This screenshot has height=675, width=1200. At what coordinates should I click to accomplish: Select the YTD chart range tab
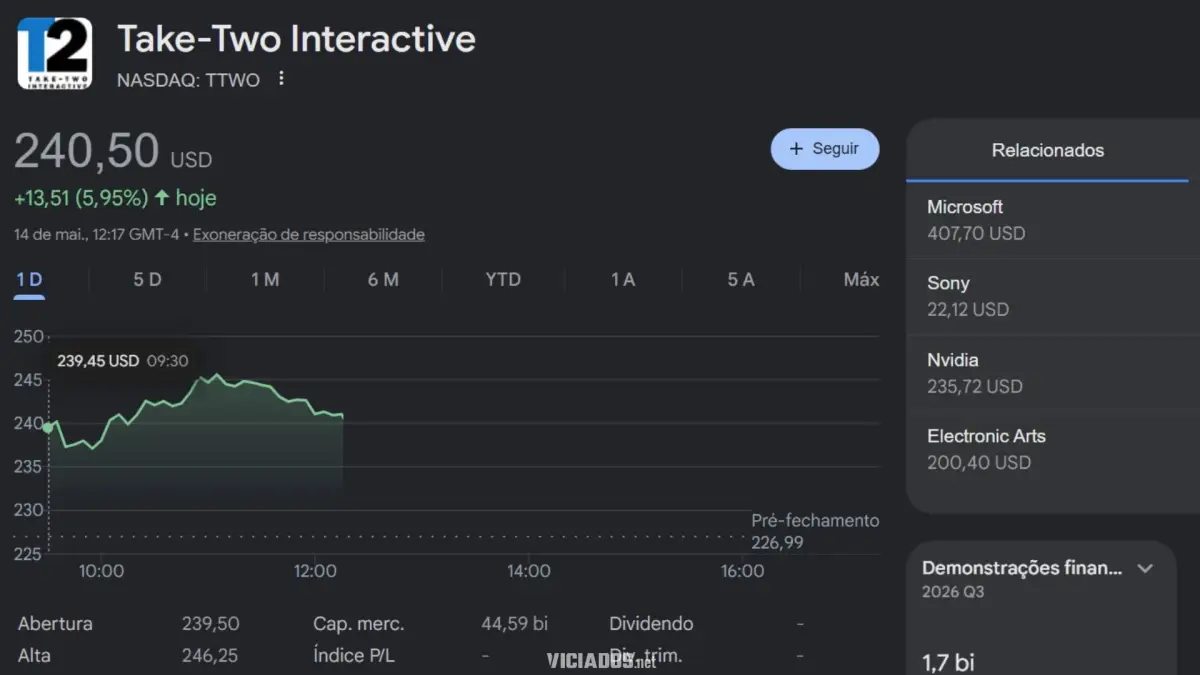point(503,280)
